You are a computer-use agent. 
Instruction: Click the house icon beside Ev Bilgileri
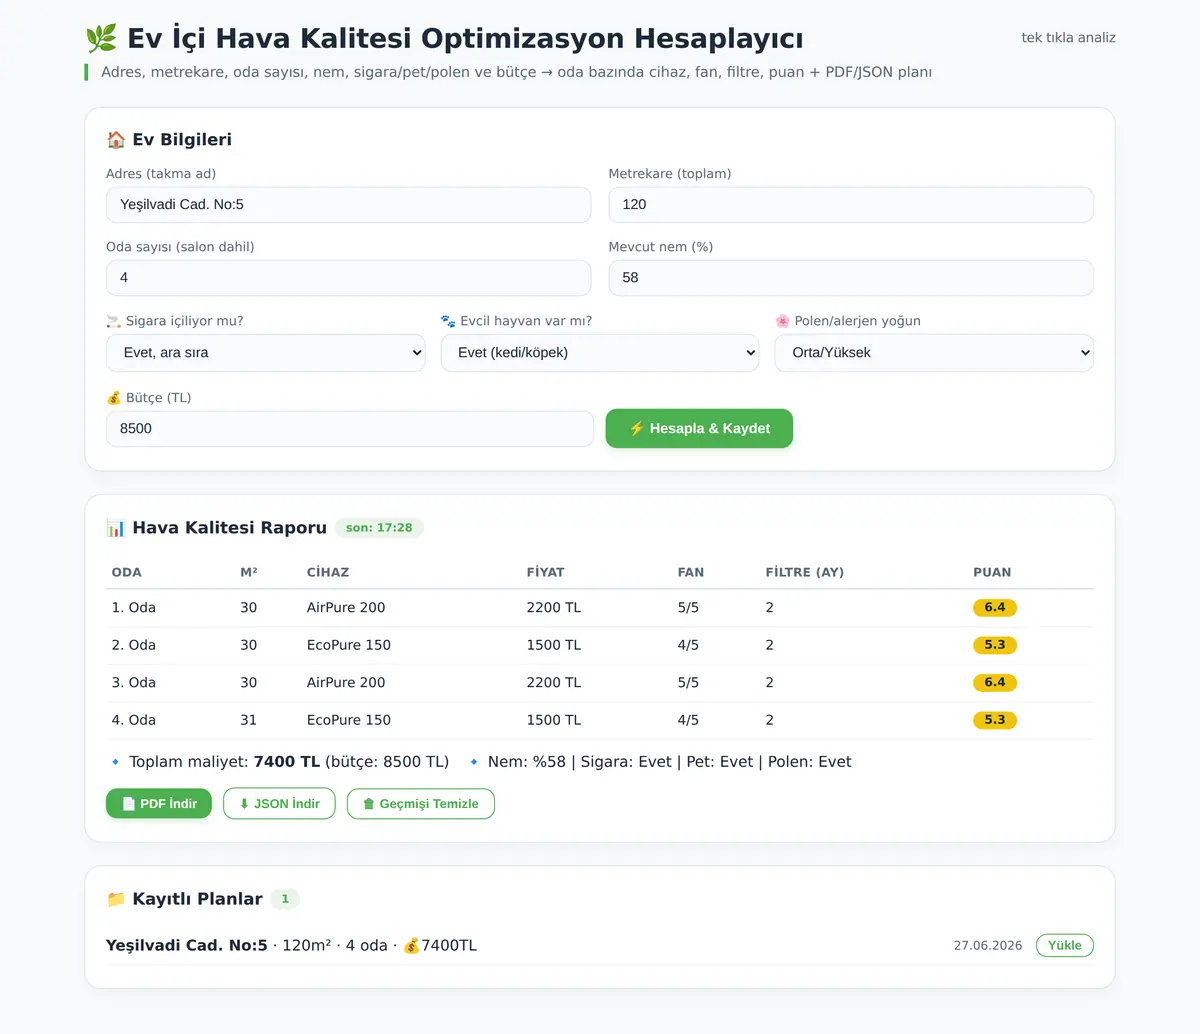coord(116,139)
